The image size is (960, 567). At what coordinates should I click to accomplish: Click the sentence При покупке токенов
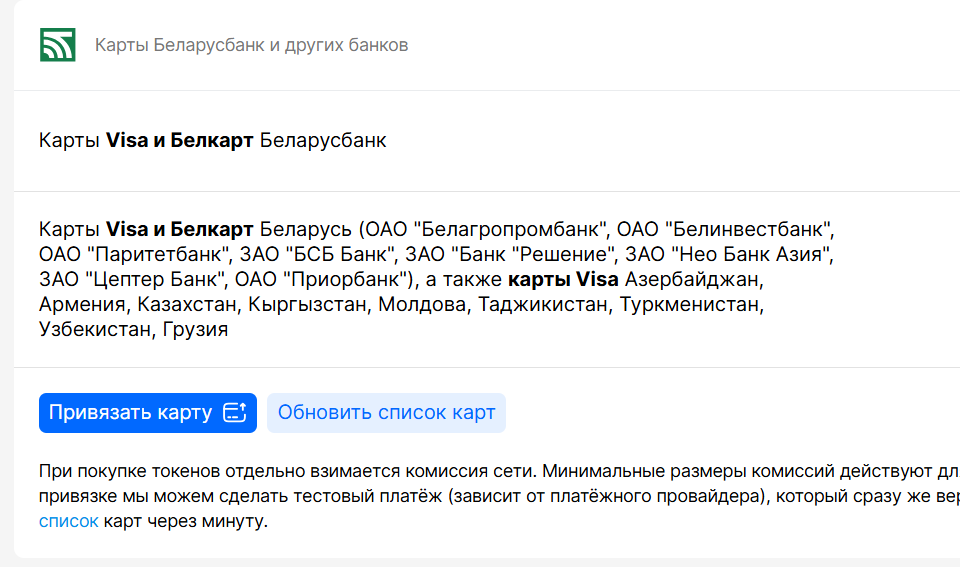(x=288, y=471)
